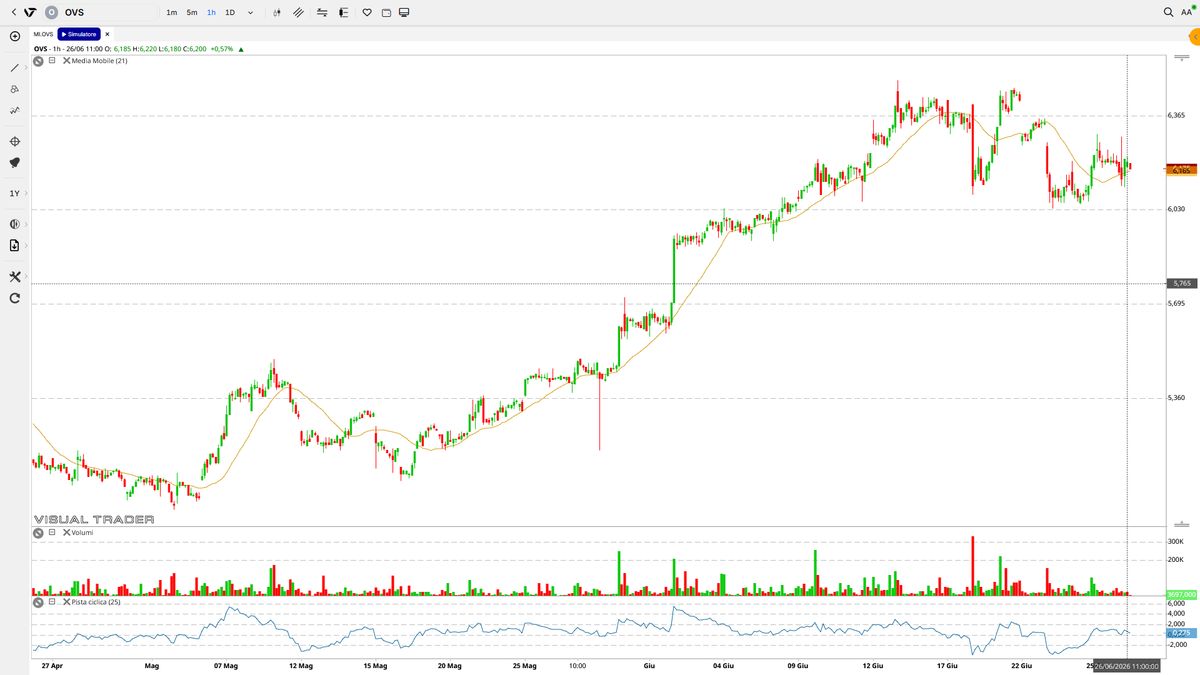Open the diagonal lines indicators icon
The height and width of the screenshot is (675, 1200).
(x=298, y=12)
